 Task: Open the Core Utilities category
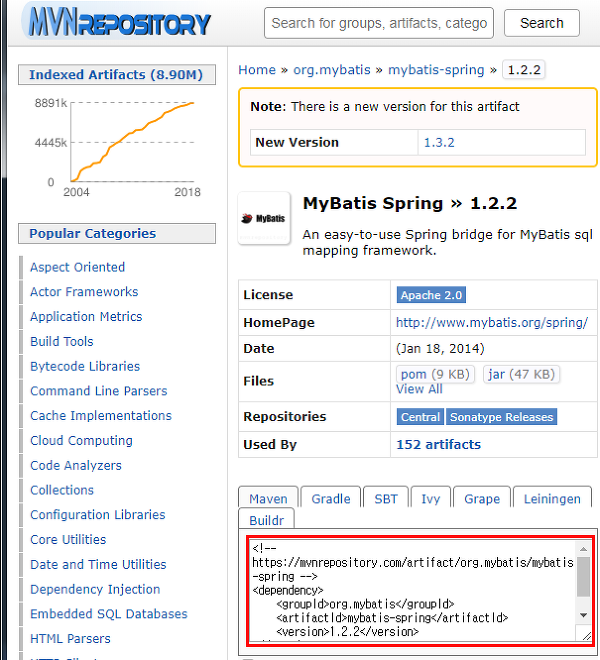coord(68,539)
